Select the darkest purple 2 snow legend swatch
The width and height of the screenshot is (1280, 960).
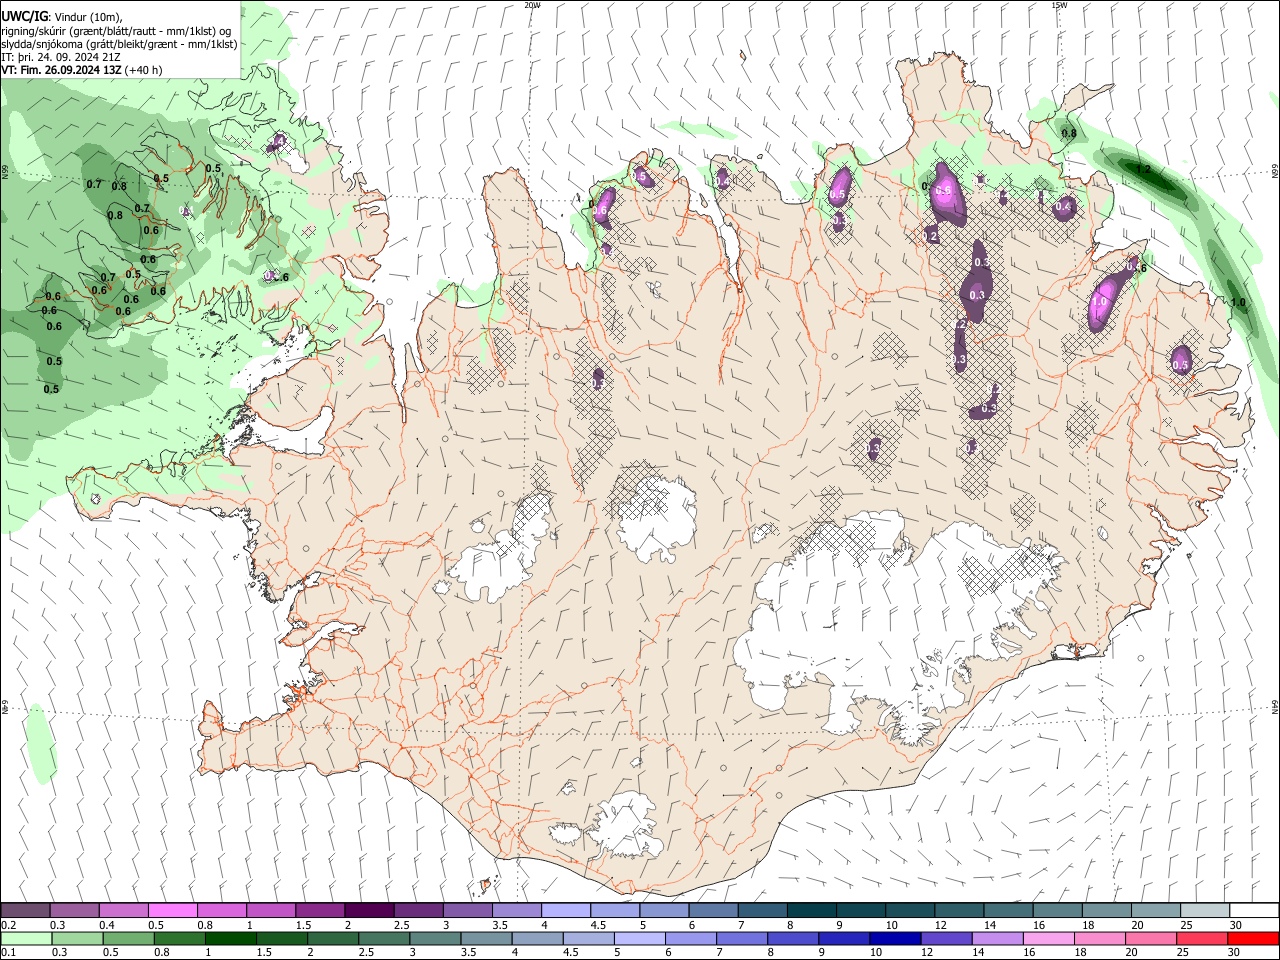tap(368, 910)
